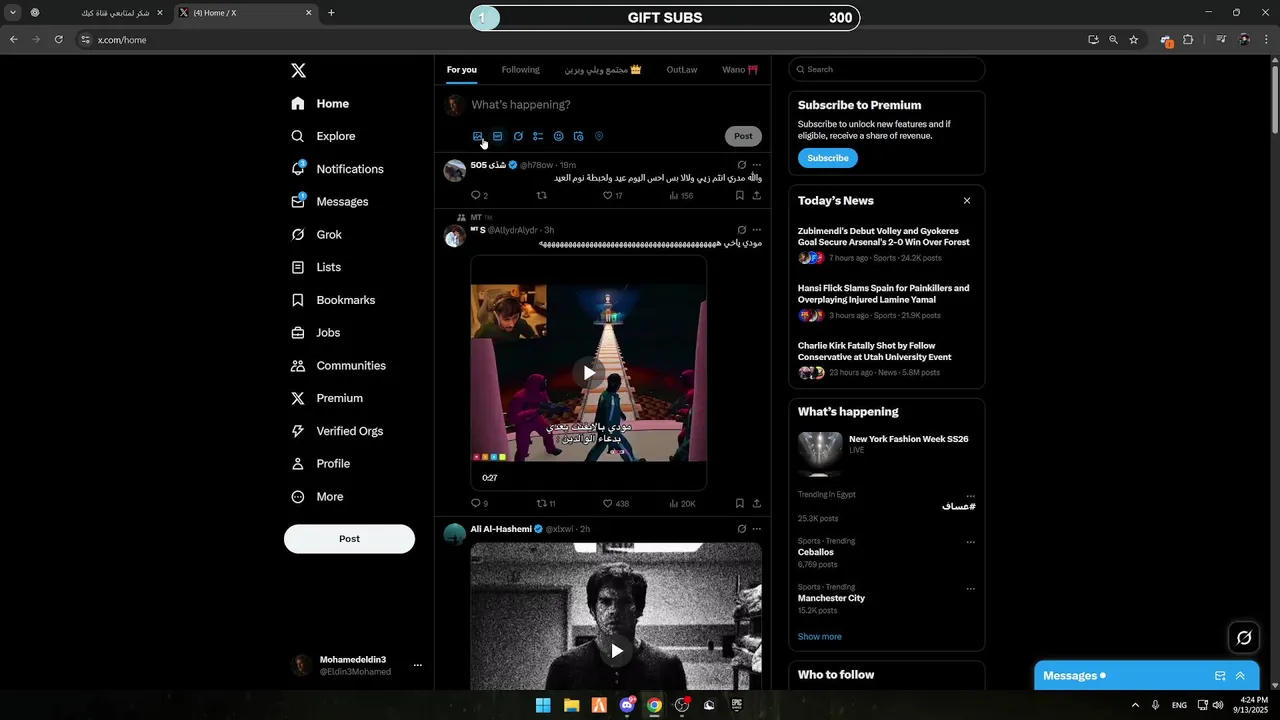This screenshot has height=720, width=1280.
Task: Open Messages from sidebar
Action: click(x=331, y=202)
